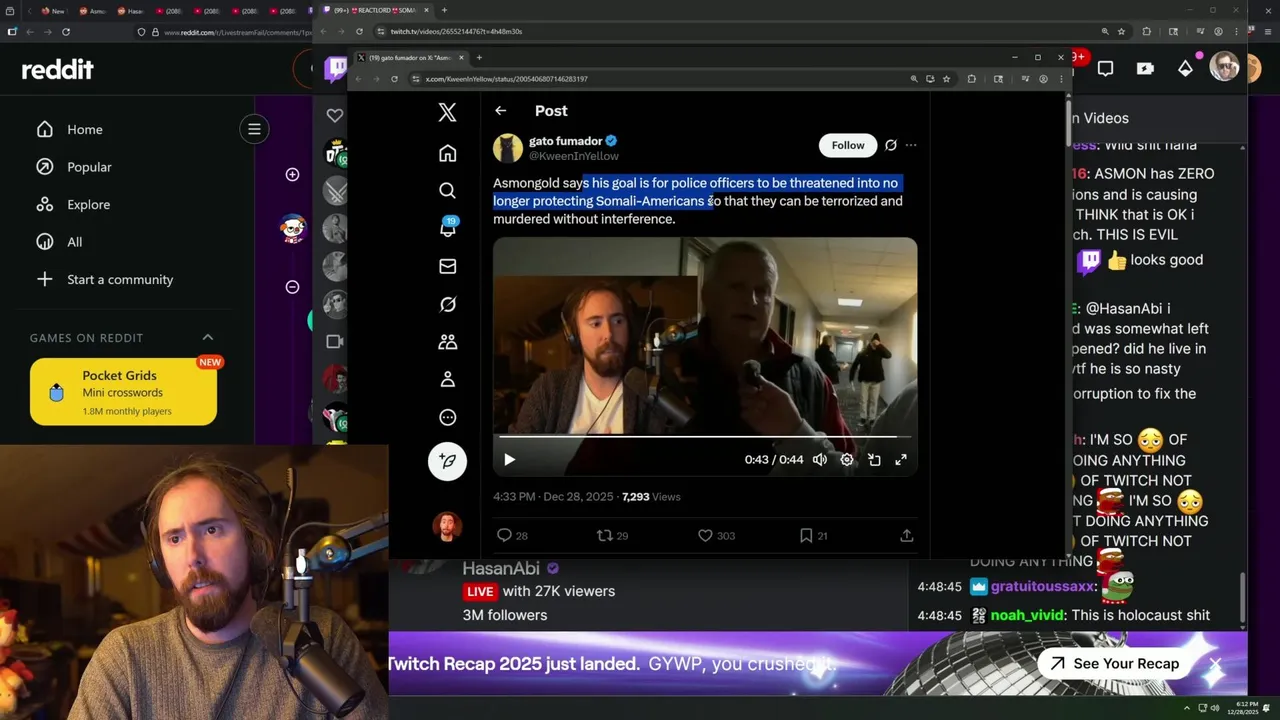Click the X window address bar URL
The height and width of the screenshot is (720, 1280).
[x=506, y=79]
